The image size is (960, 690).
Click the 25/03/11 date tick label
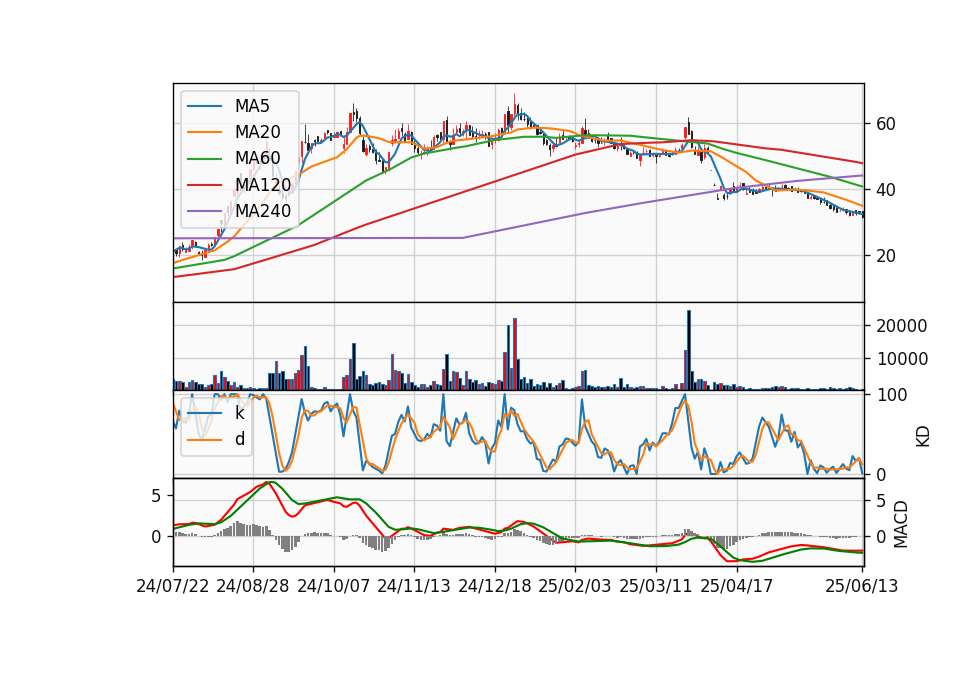(656, 586)
